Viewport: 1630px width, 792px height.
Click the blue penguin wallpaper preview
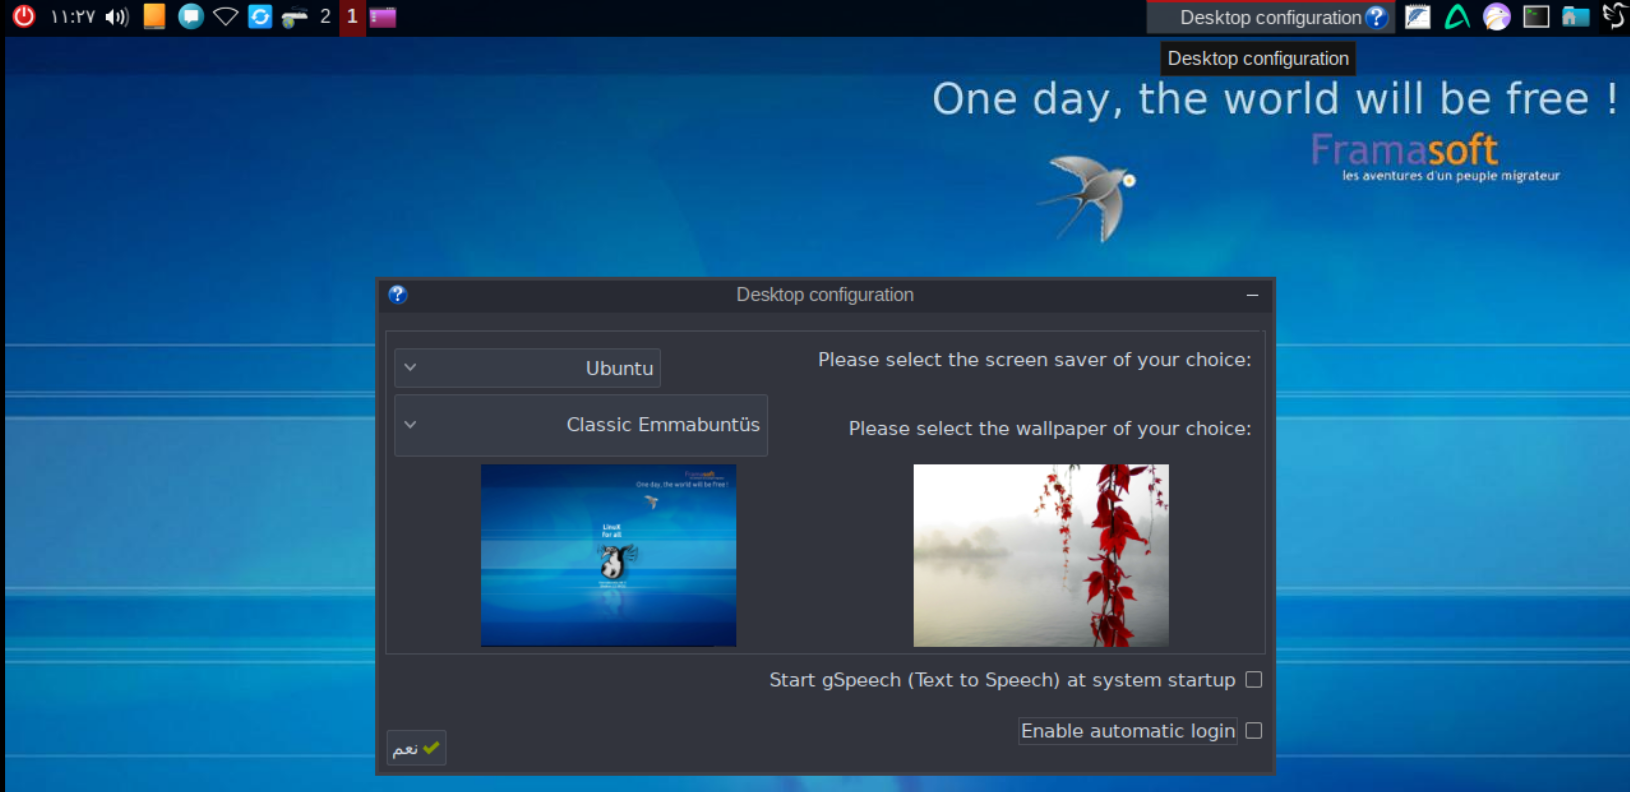(x=609, y=555)
